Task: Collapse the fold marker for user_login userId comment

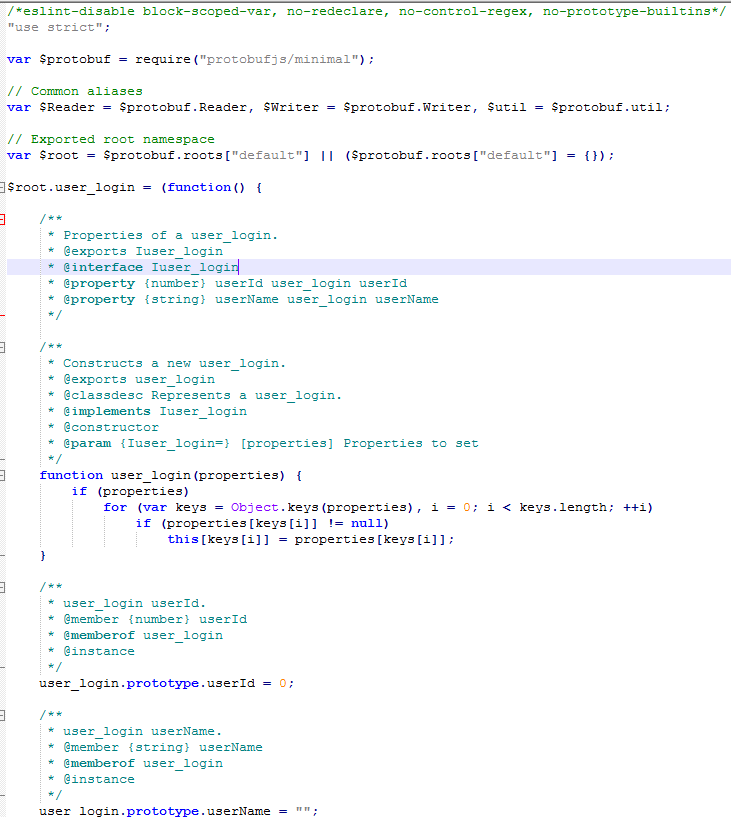Action: [2, 587]
